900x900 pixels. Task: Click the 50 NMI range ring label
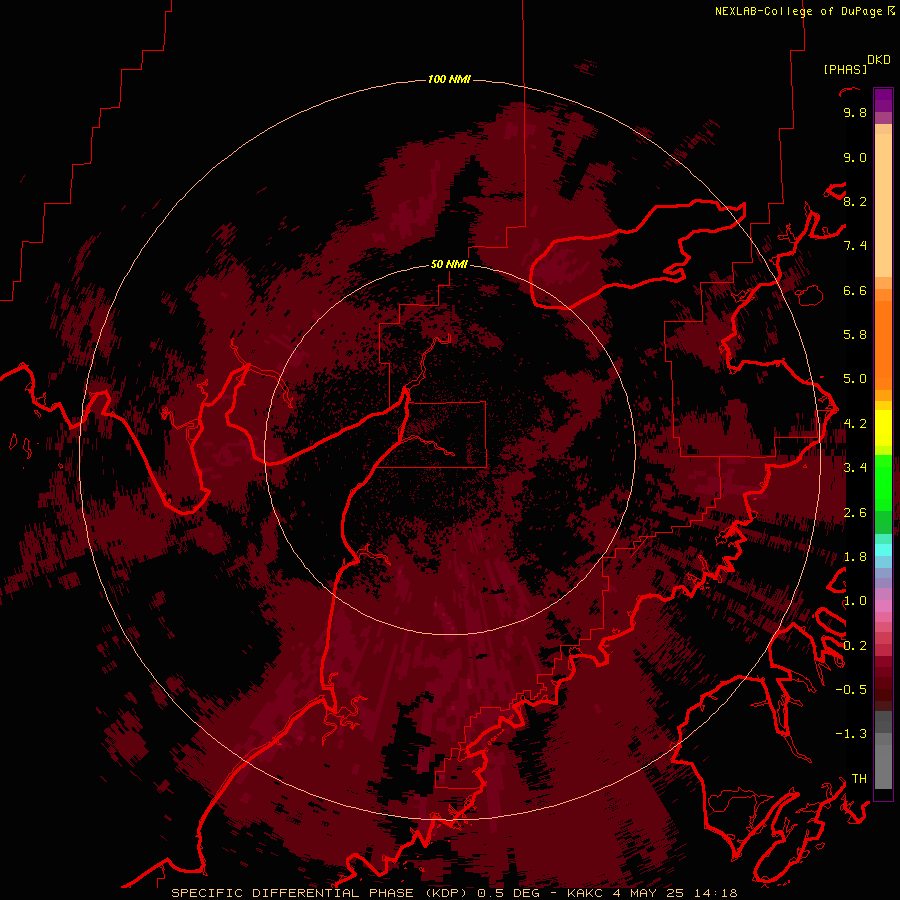point(449,264)
